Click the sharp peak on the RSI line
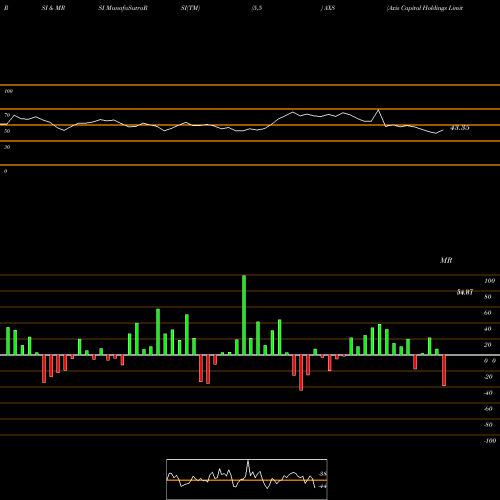This screenshot has height=500, width=500. tap(378, 110)
